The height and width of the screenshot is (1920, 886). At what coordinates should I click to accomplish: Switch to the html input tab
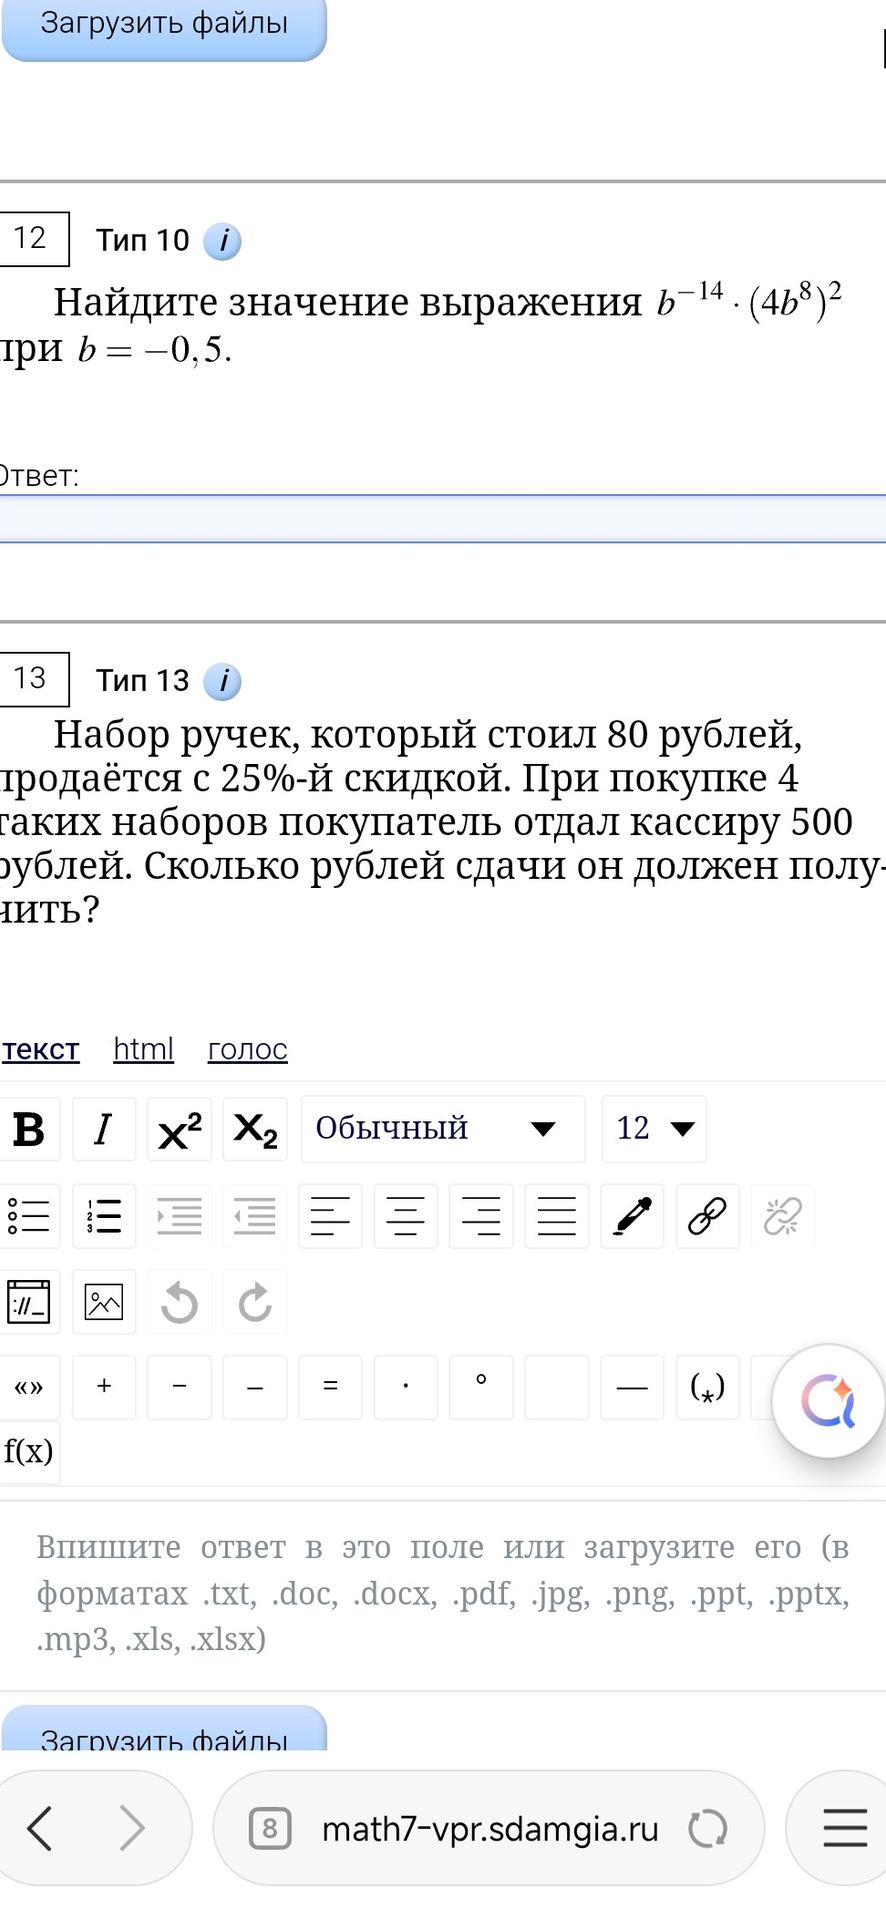(143, 1049)
